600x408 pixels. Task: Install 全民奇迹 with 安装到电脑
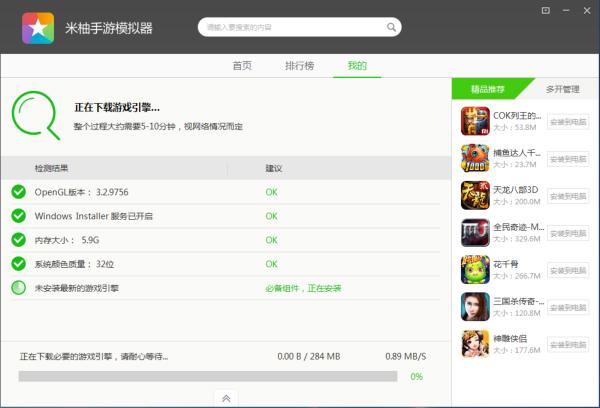pos(568,233)
